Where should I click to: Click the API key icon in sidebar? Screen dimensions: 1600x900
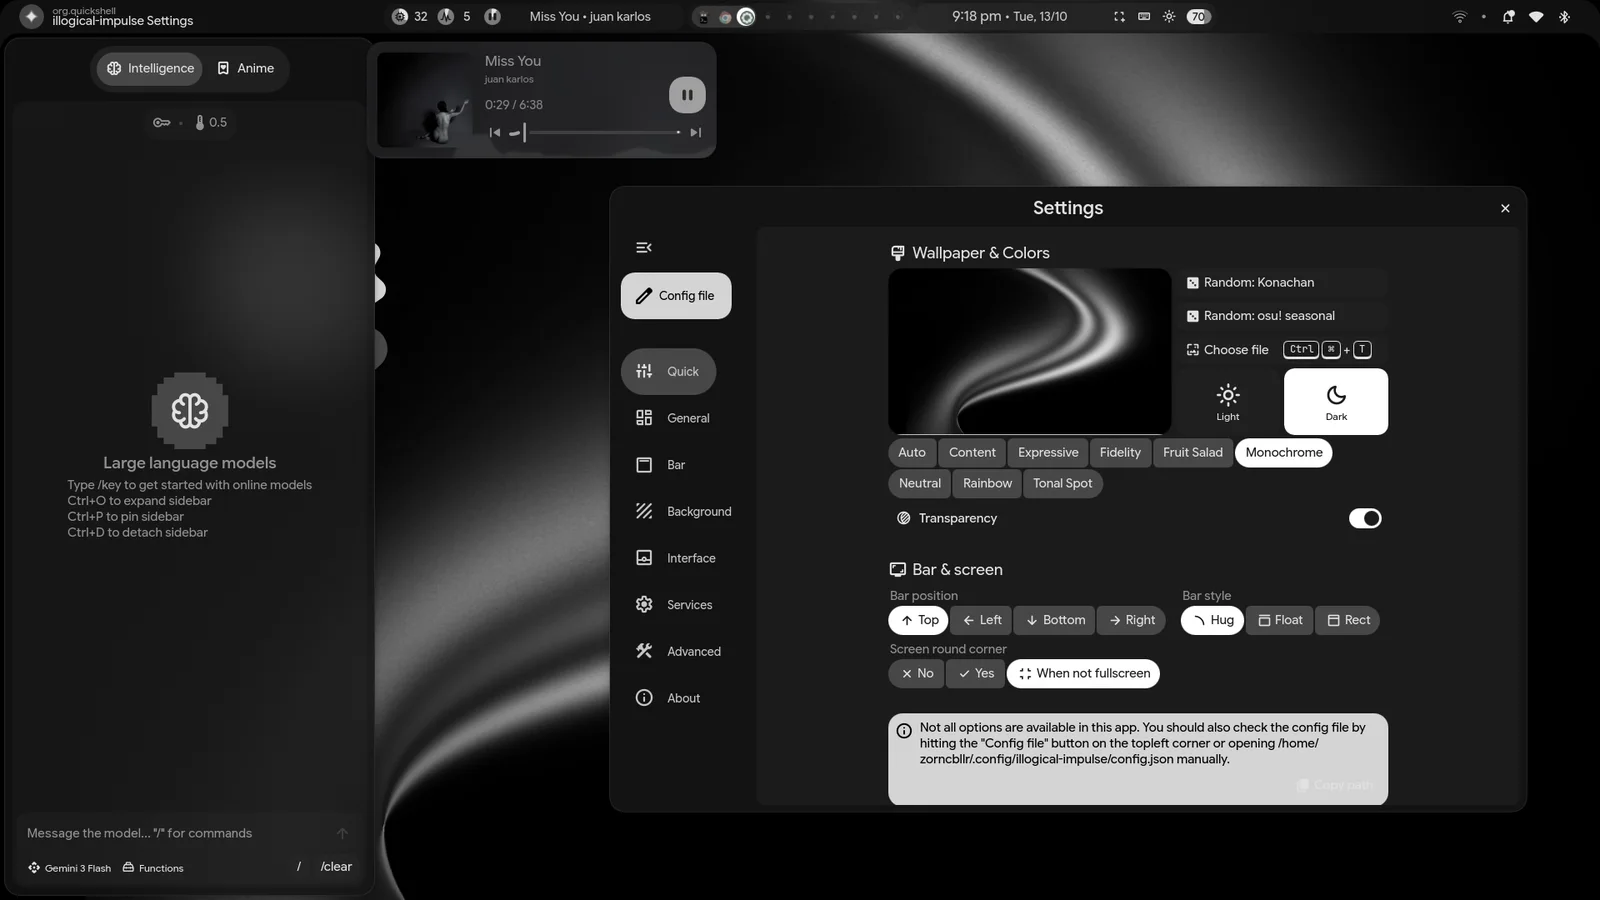[161, 123]
